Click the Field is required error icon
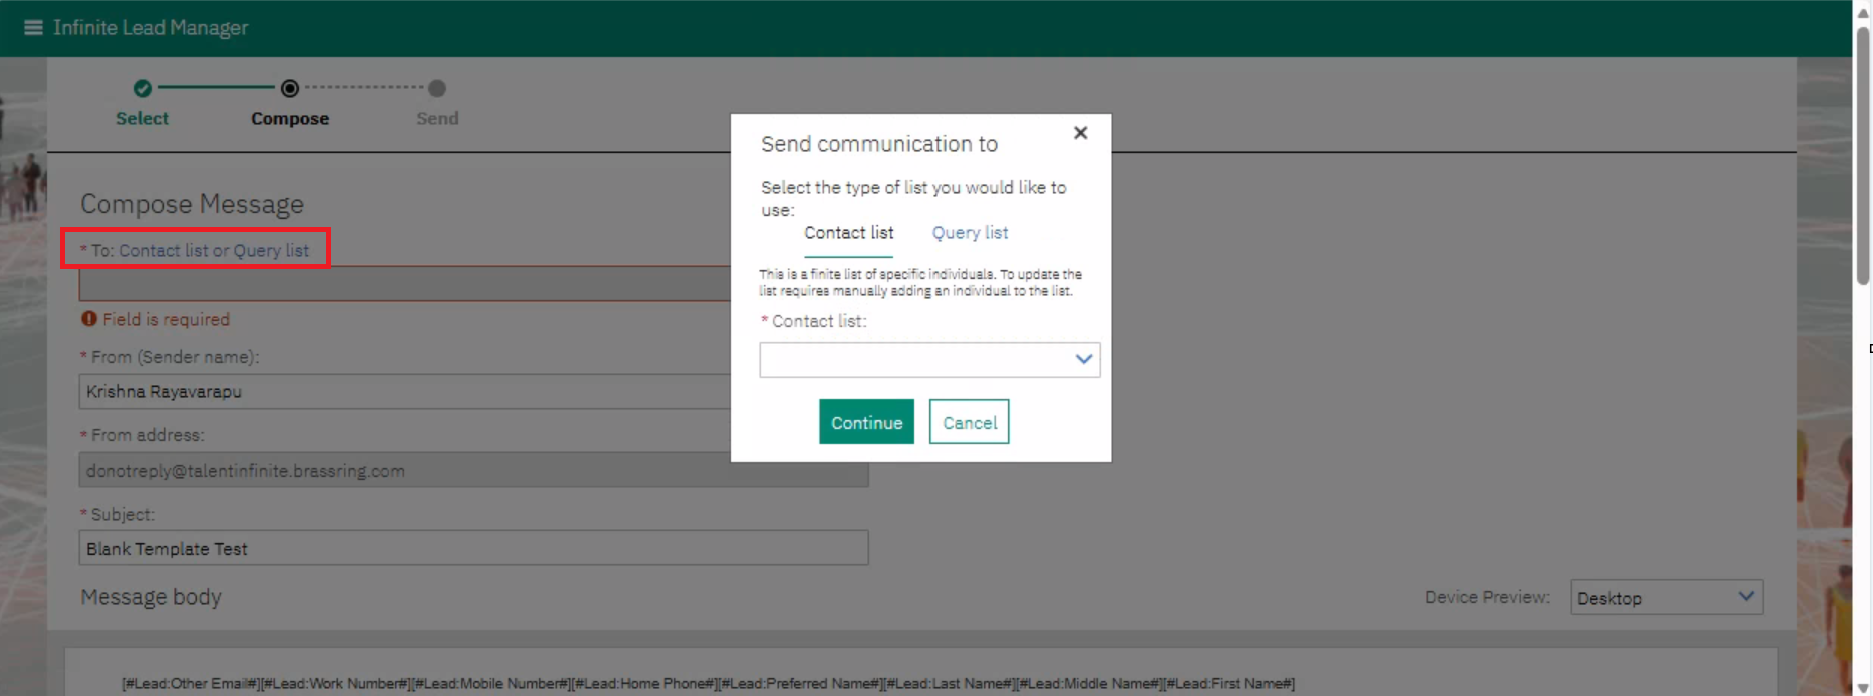1873x696 pixels. coord(89,319)
